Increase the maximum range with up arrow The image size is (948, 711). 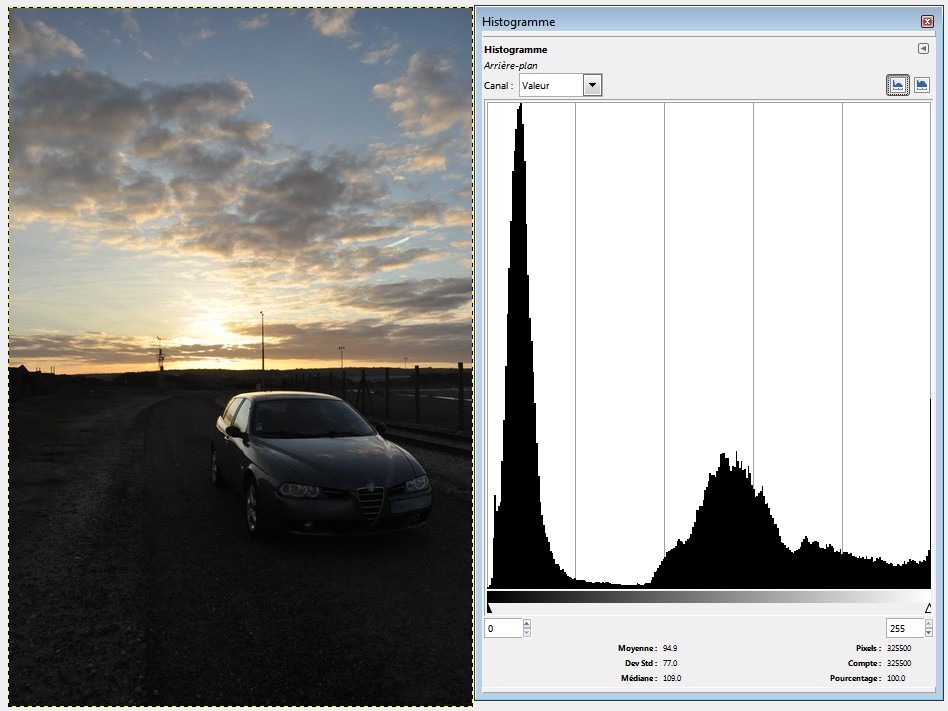pos(928,624)
